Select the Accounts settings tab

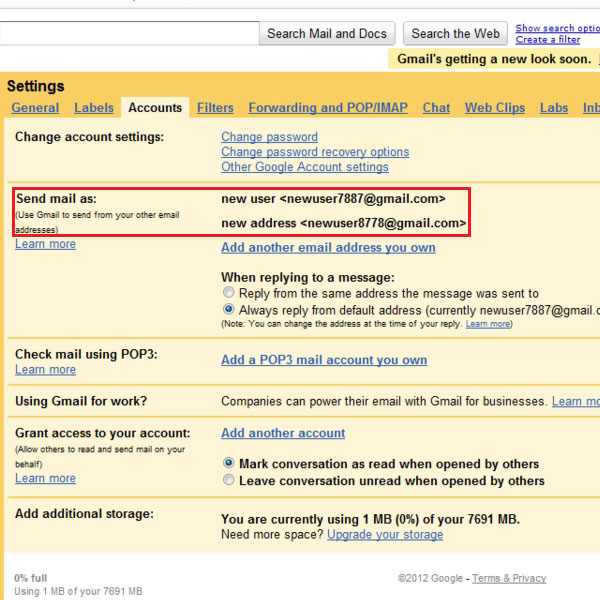(x=155, y=108)
